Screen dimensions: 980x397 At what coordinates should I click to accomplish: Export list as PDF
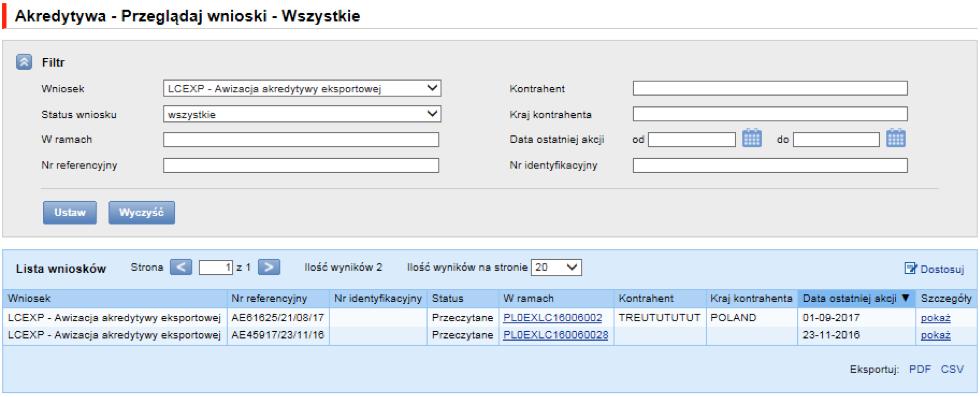pos(920,369)
